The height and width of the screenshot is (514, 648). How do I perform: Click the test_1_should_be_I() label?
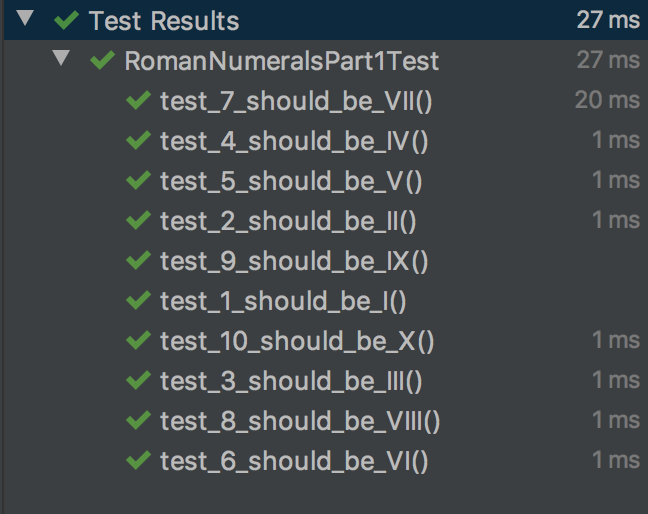coord(283,301)
